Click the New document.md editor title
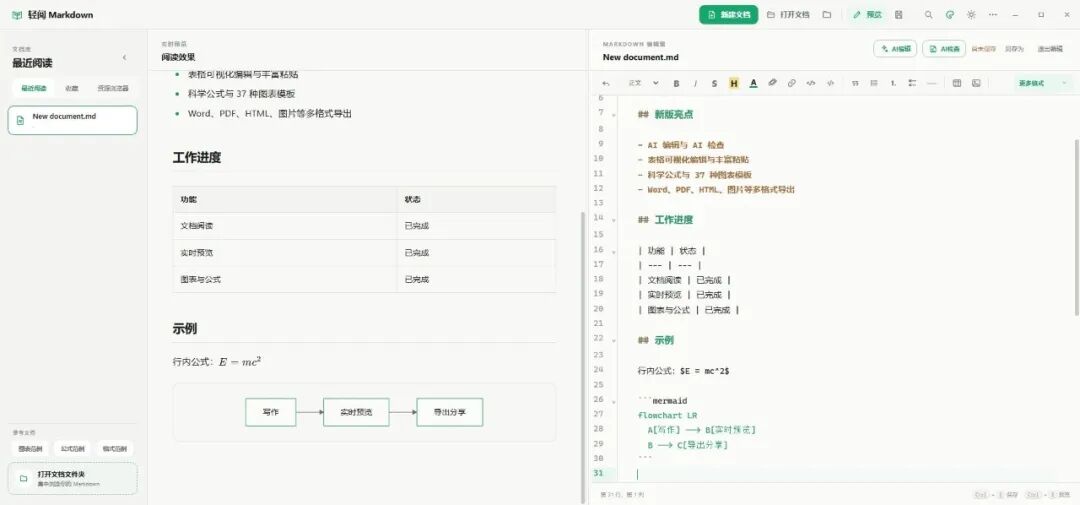Viewport: 1080px width, 505px height. (641, 58)
